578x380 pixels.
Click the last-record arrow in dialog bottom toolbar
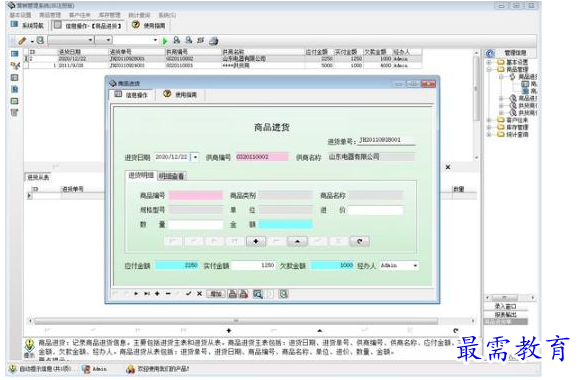click(x=147, y=294)
